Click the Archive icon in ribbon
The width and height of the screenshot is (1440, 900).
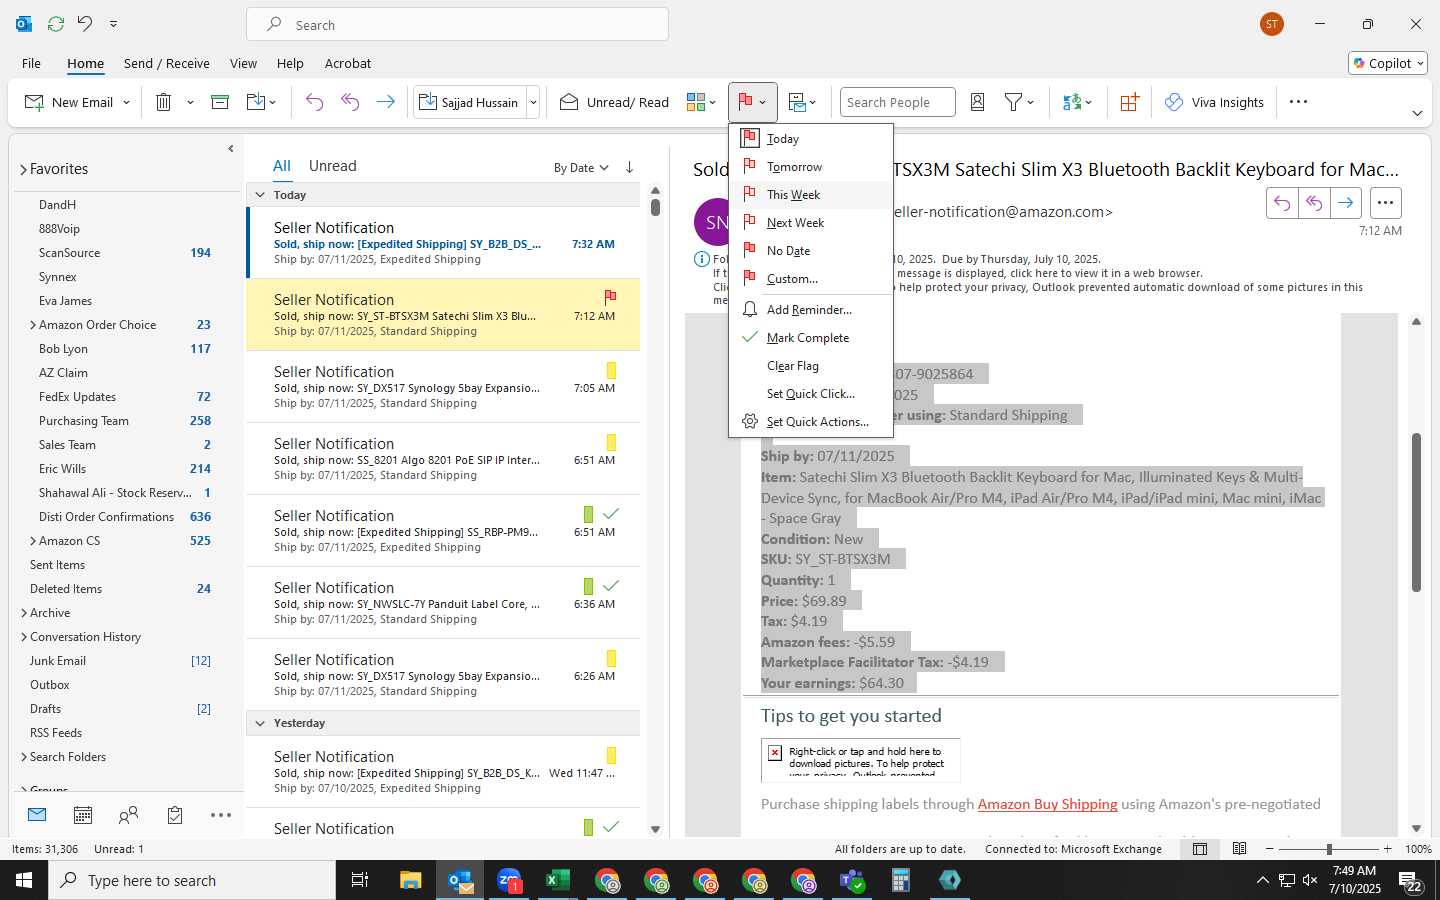[x=220, y=102]
